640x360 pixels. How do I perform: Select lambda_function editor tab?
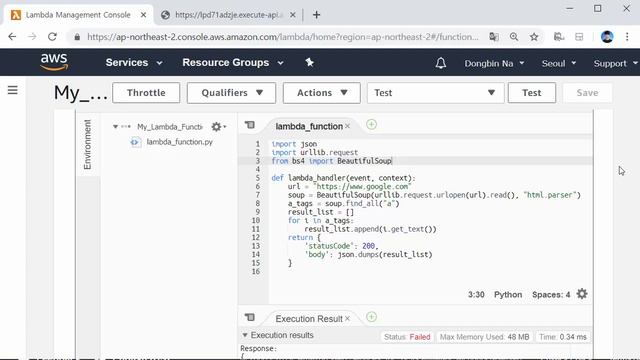(309, 127)
